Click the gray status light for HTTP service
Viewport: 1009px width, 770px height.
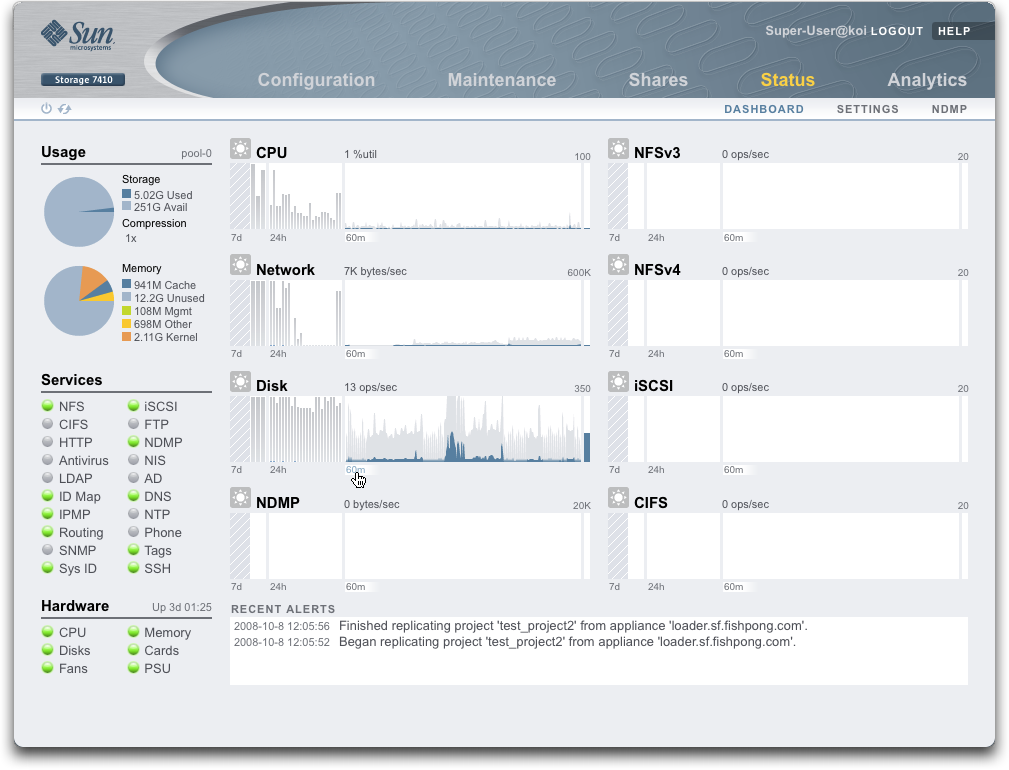point(47,443)
